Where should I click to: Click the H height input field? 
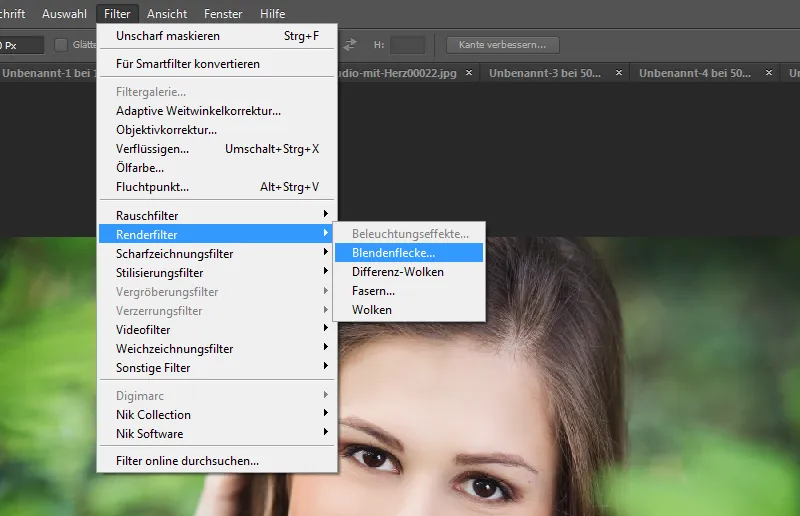click(407, 45)
